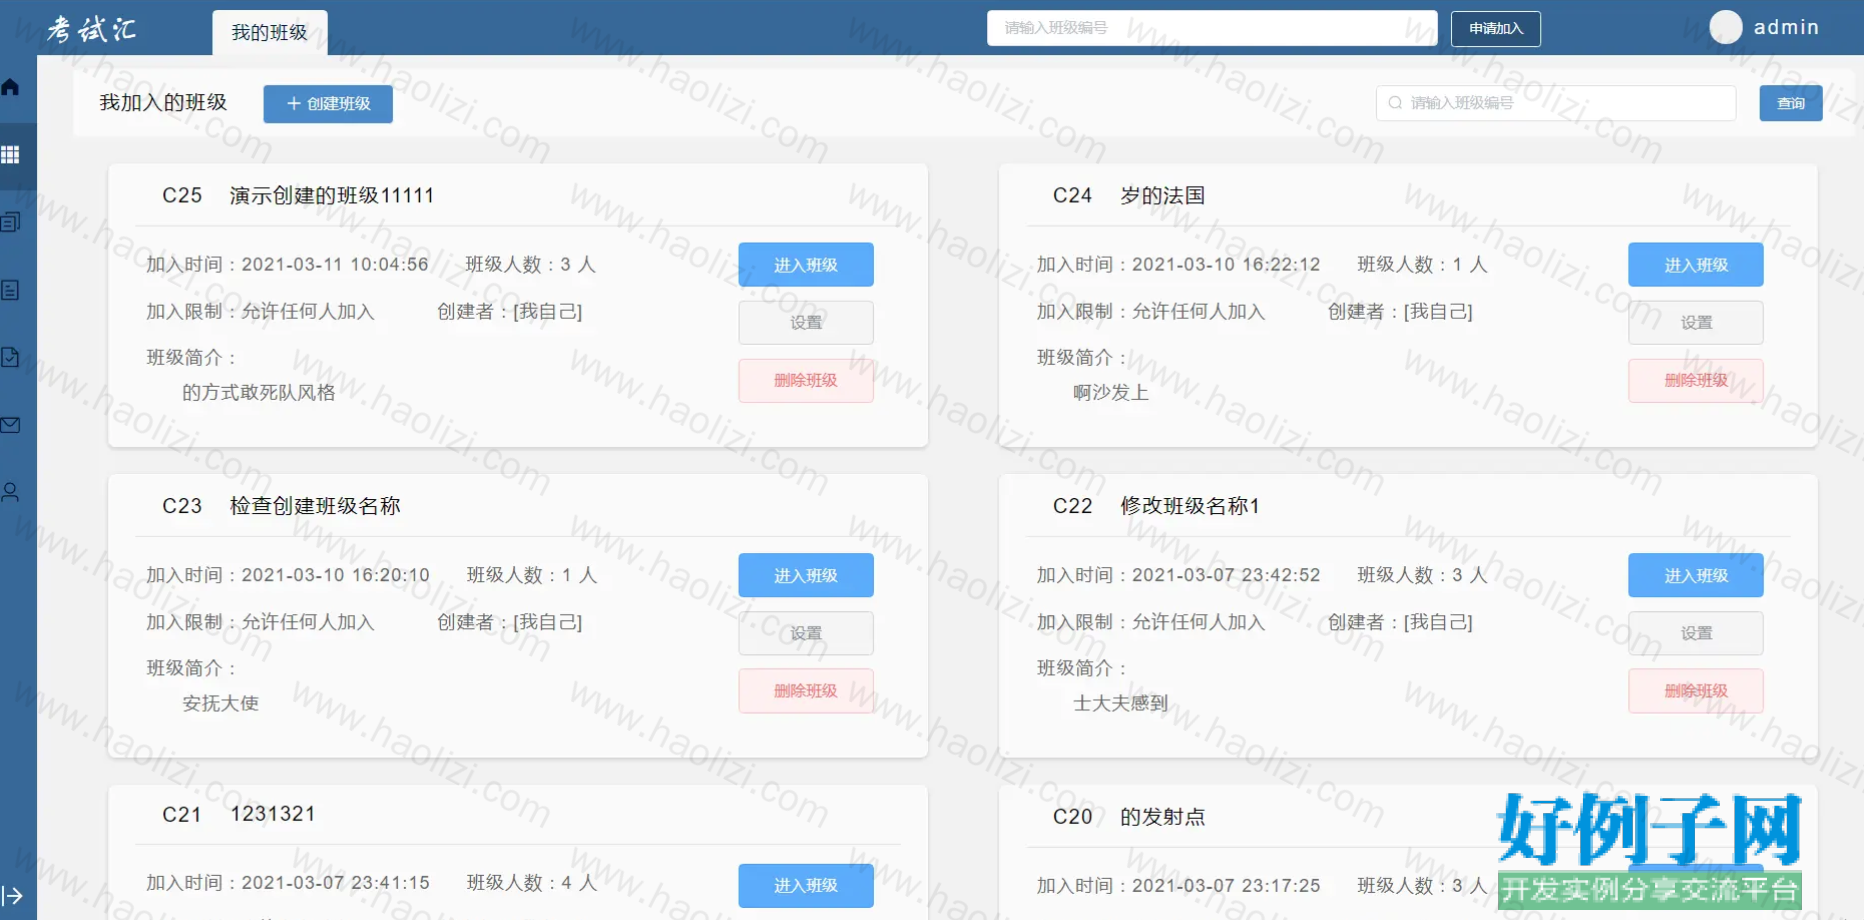Enter class C21 via 进入班级

(806, 886)
